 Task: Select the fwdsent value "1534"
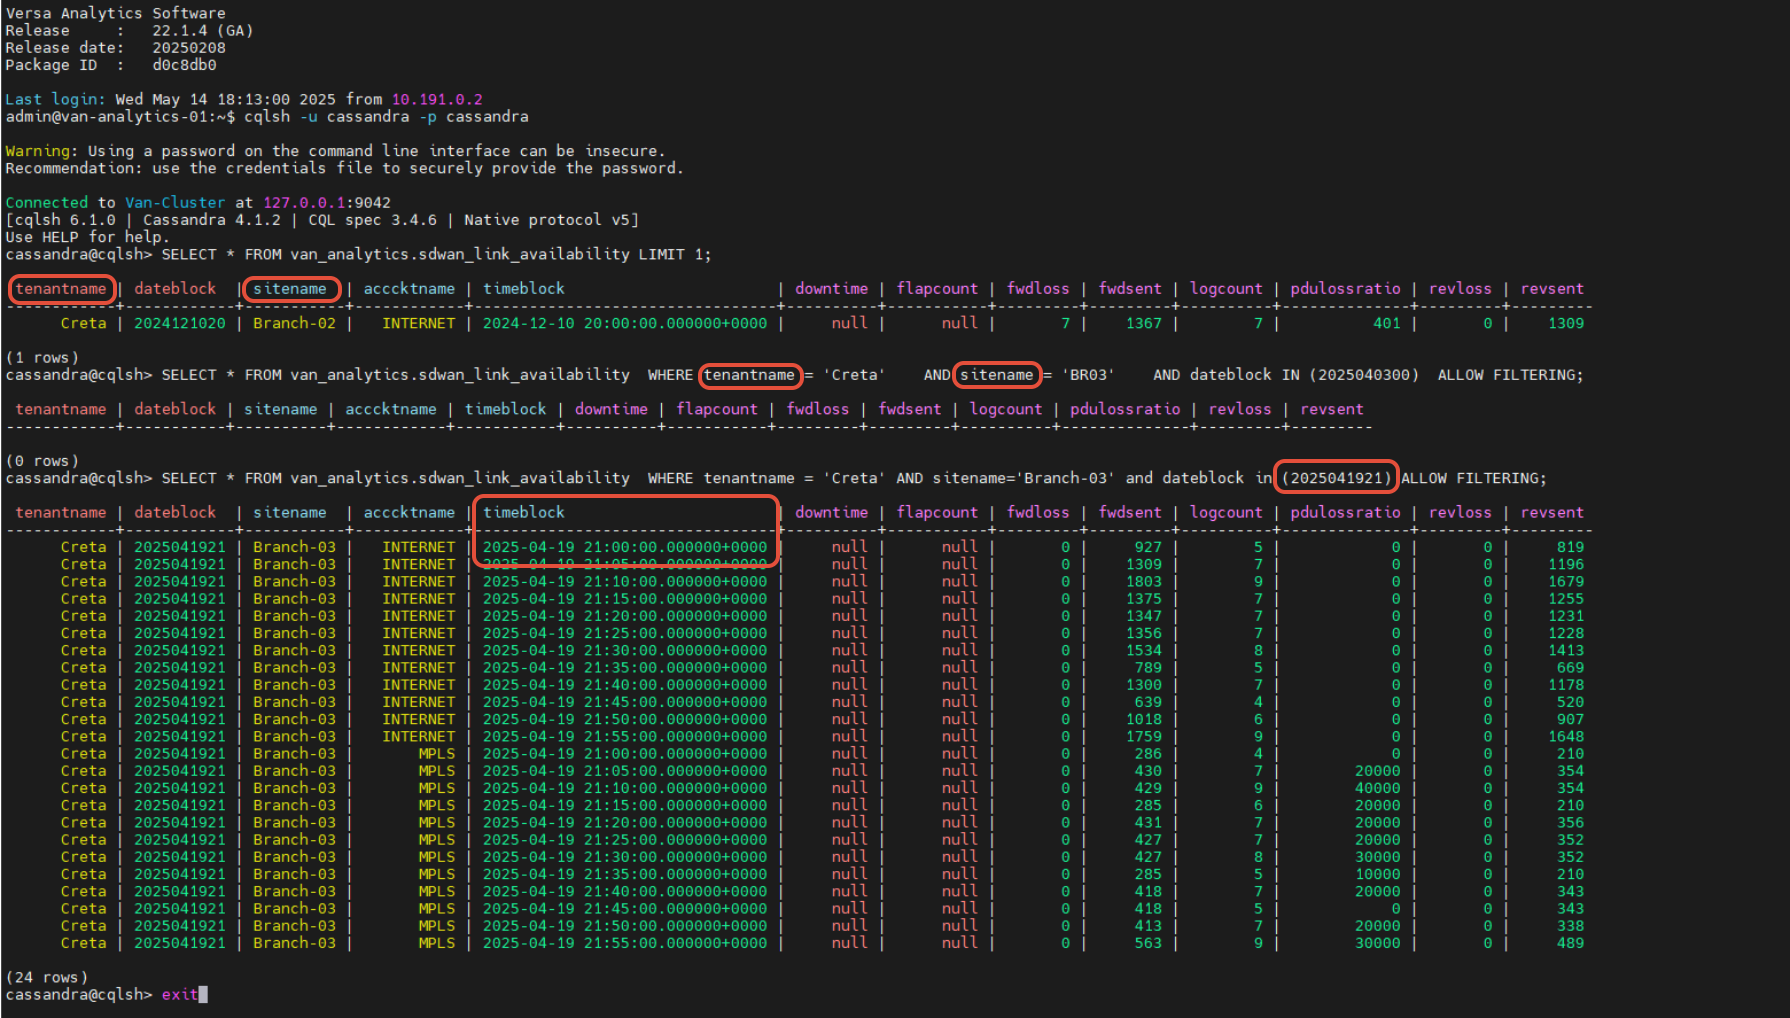(x=1144, y=650)
